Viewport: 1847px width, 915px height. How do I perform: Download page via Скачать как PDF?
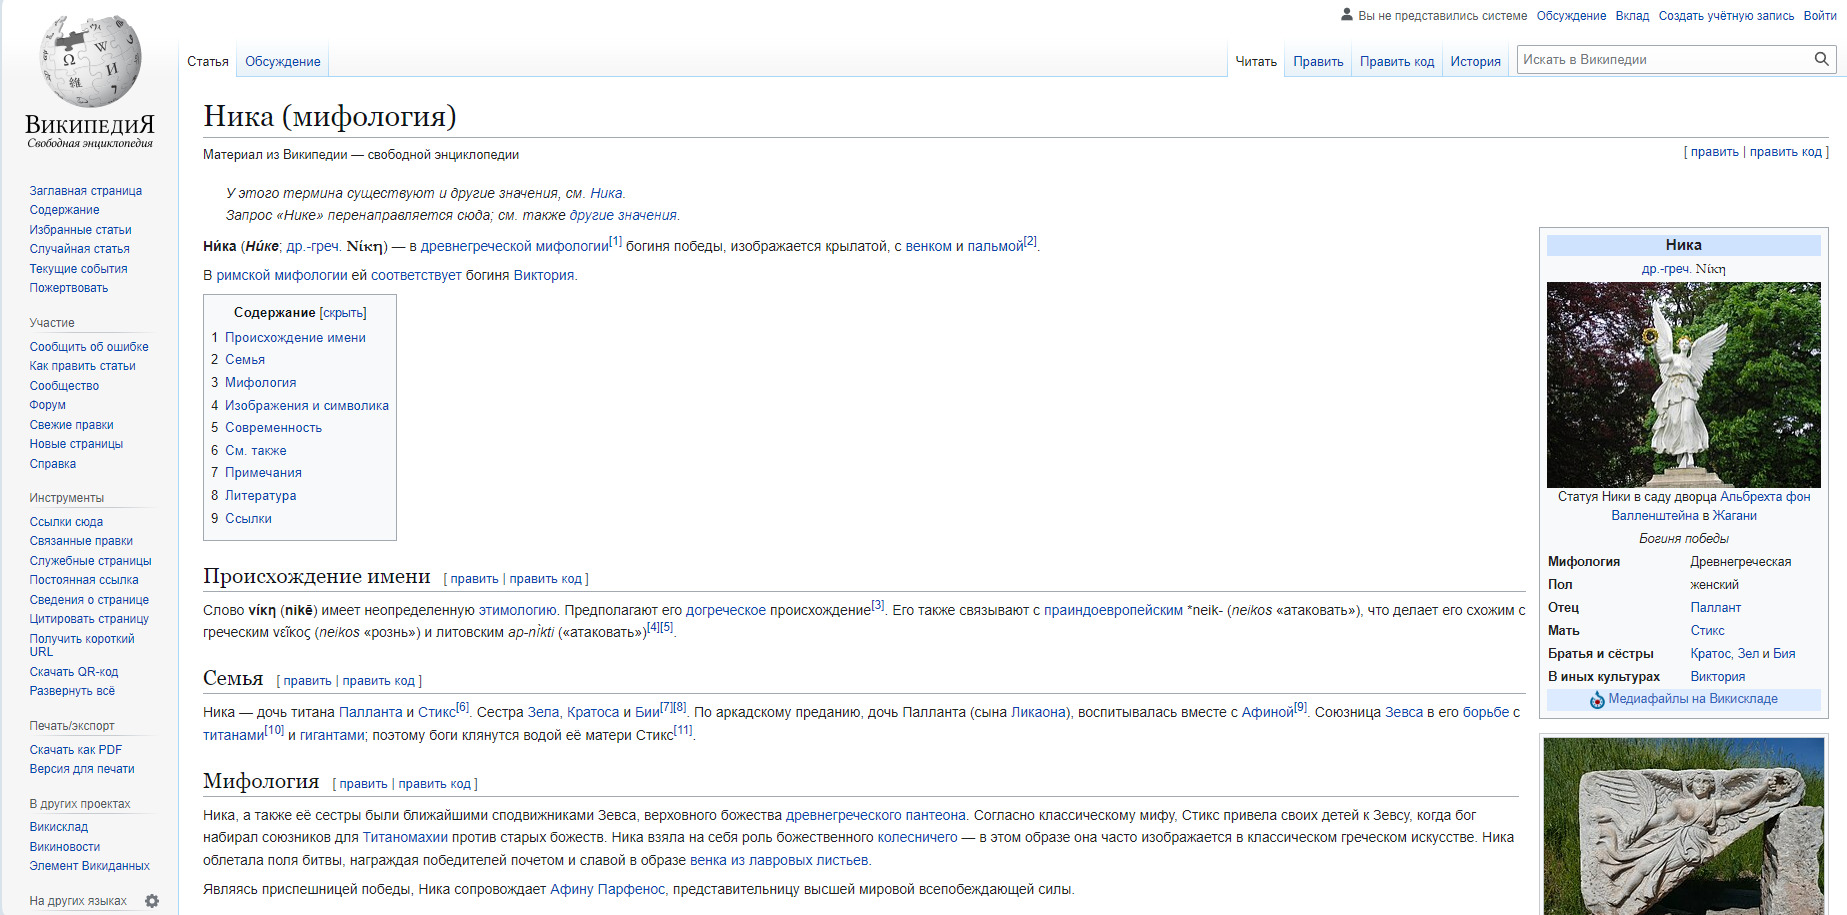(75, 750)
